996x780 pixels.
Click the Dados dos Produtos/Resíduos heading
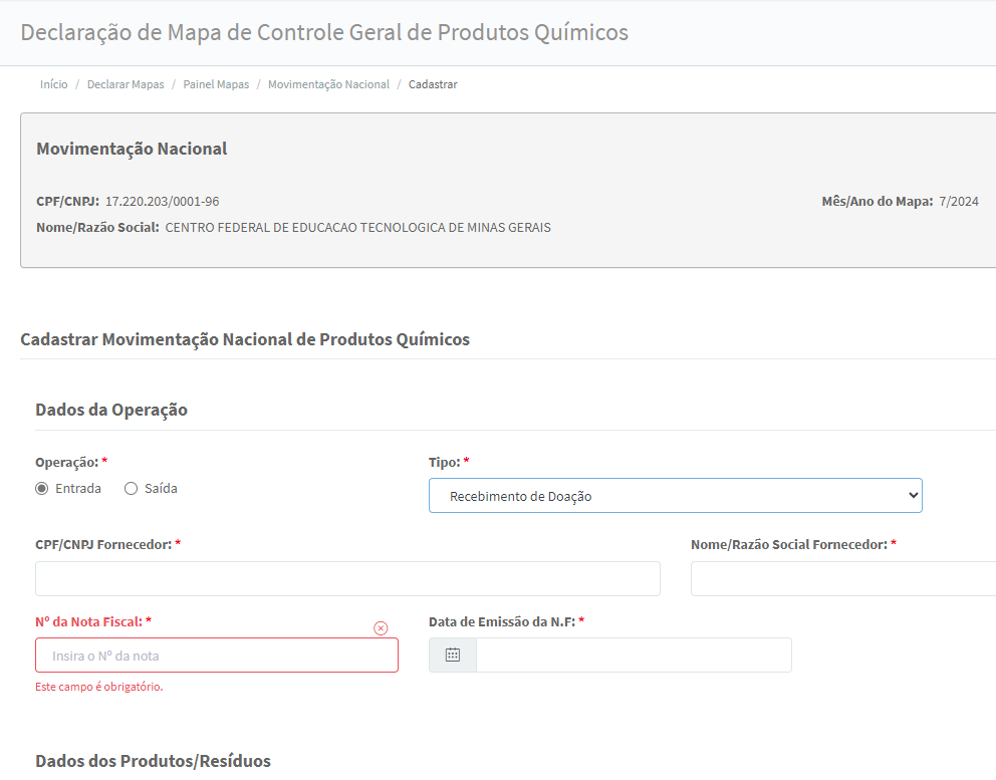coord(153,761)
